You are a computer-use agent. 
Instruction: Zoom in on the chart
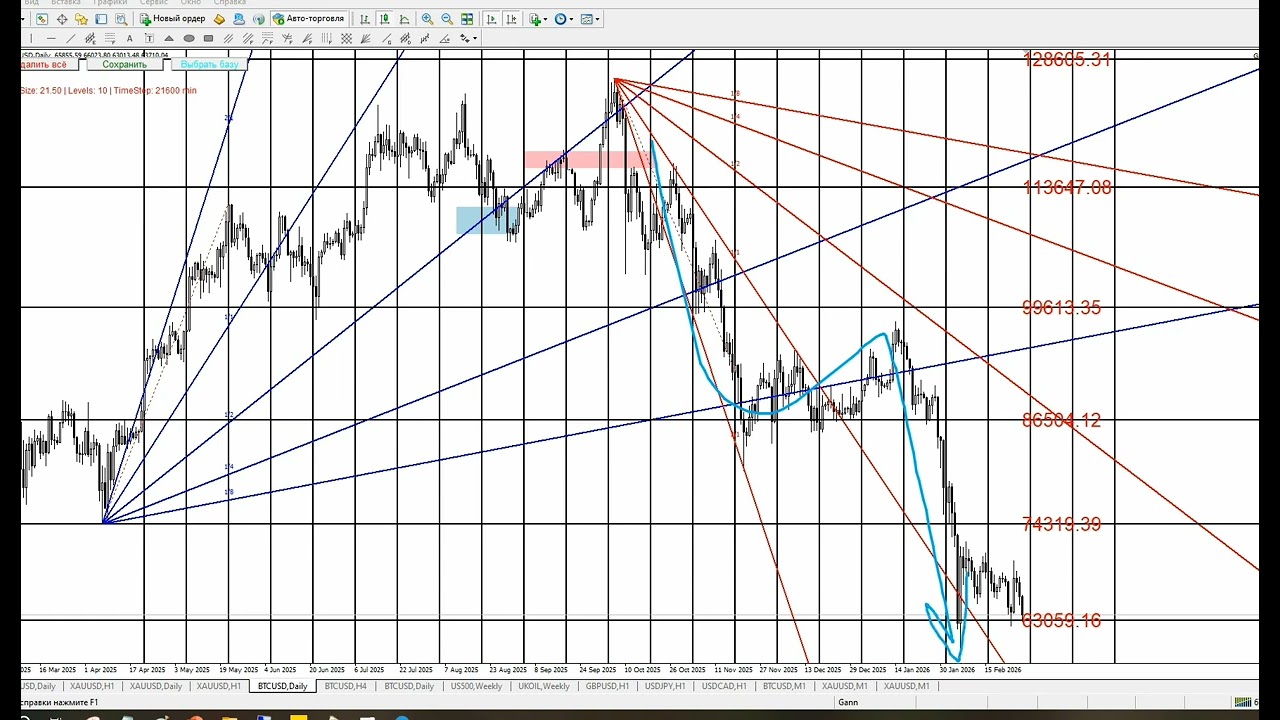427,18
